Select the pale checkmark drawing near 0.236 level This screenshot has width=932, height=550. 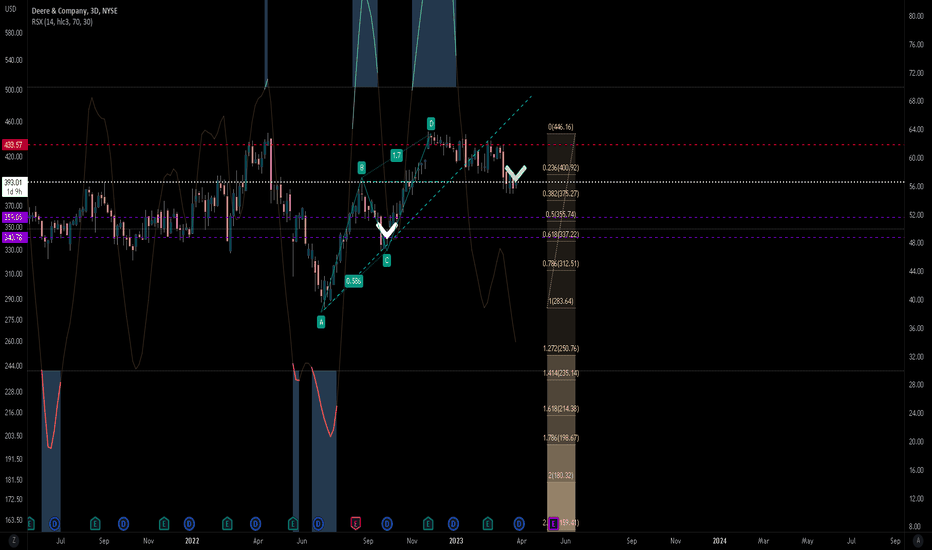(x=515, y=173)
